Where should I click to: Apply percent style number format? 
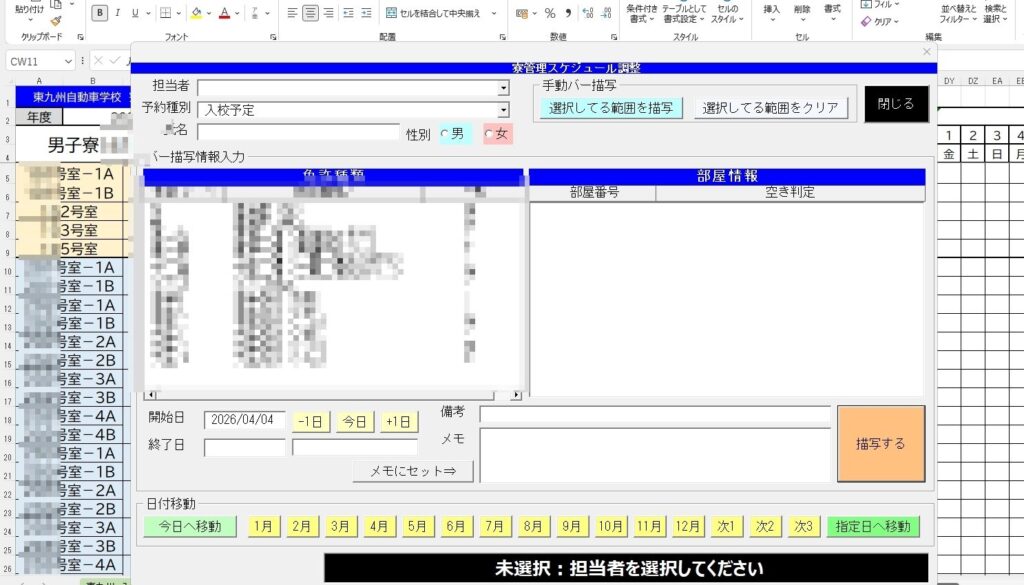click(549, 13)
